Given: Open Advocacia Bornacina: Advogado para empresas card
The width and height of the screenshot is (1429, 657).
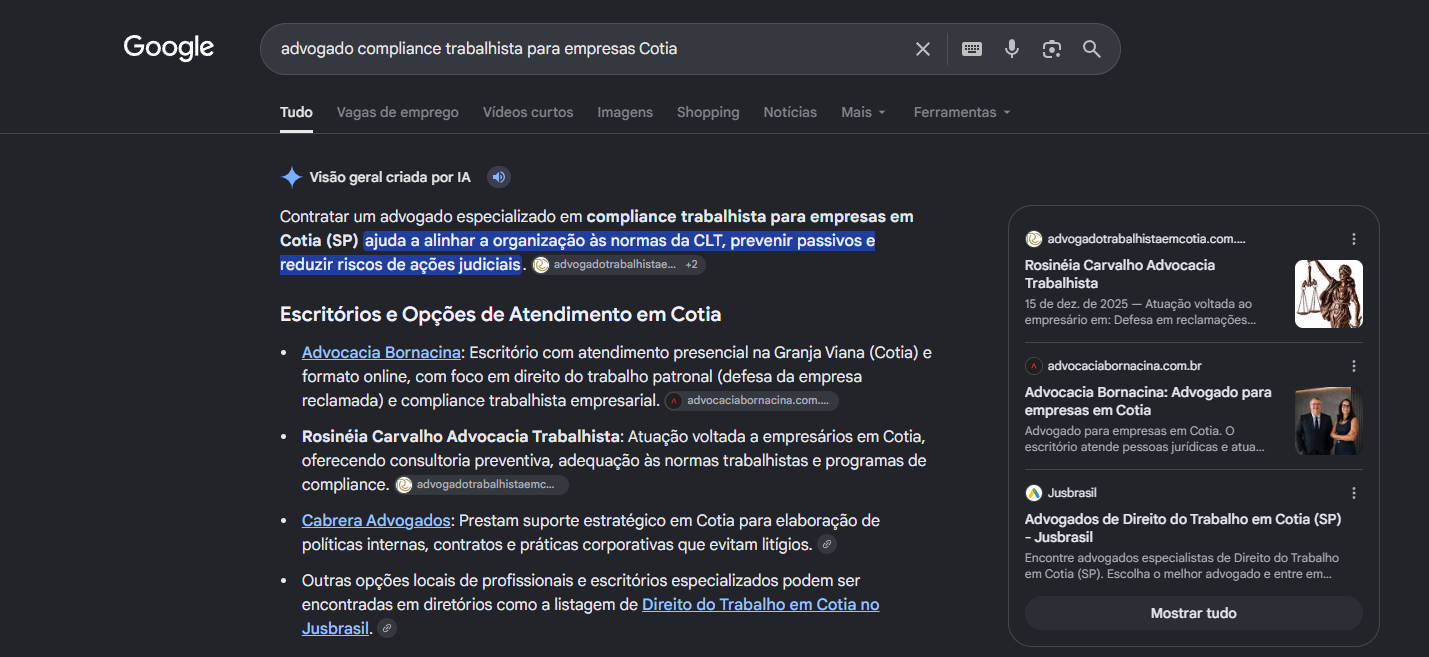Looking at the screenshot, I should tap(1148, 401).
